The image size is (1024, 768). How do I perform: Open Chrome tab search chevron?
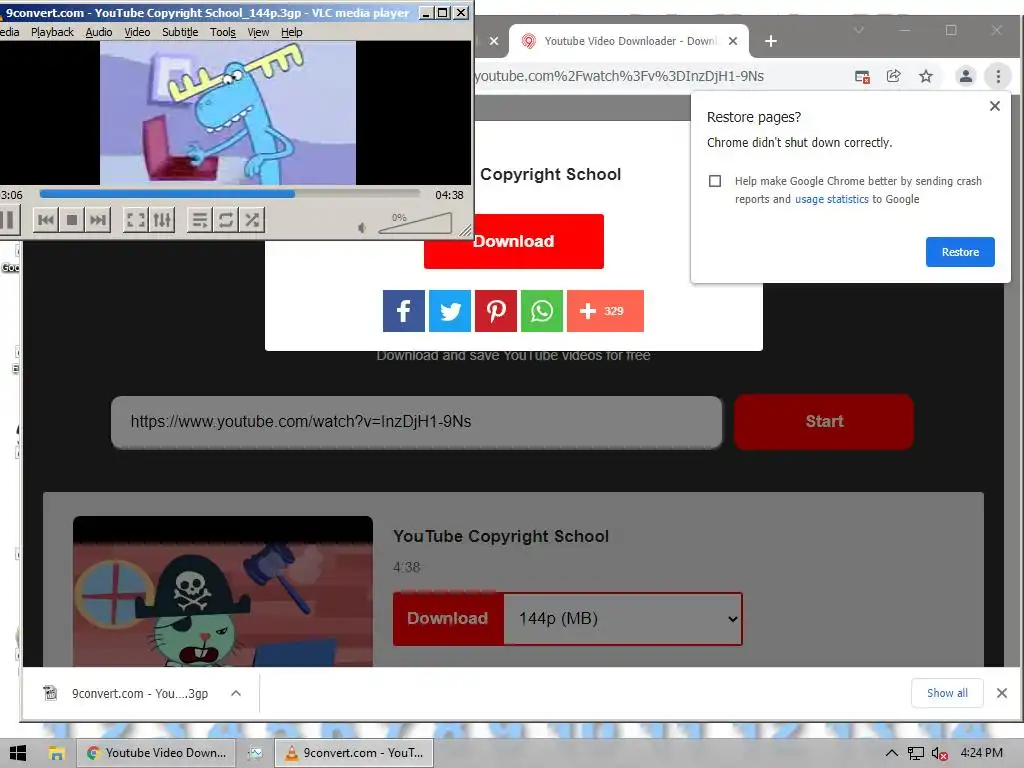(x=859, y=30)
